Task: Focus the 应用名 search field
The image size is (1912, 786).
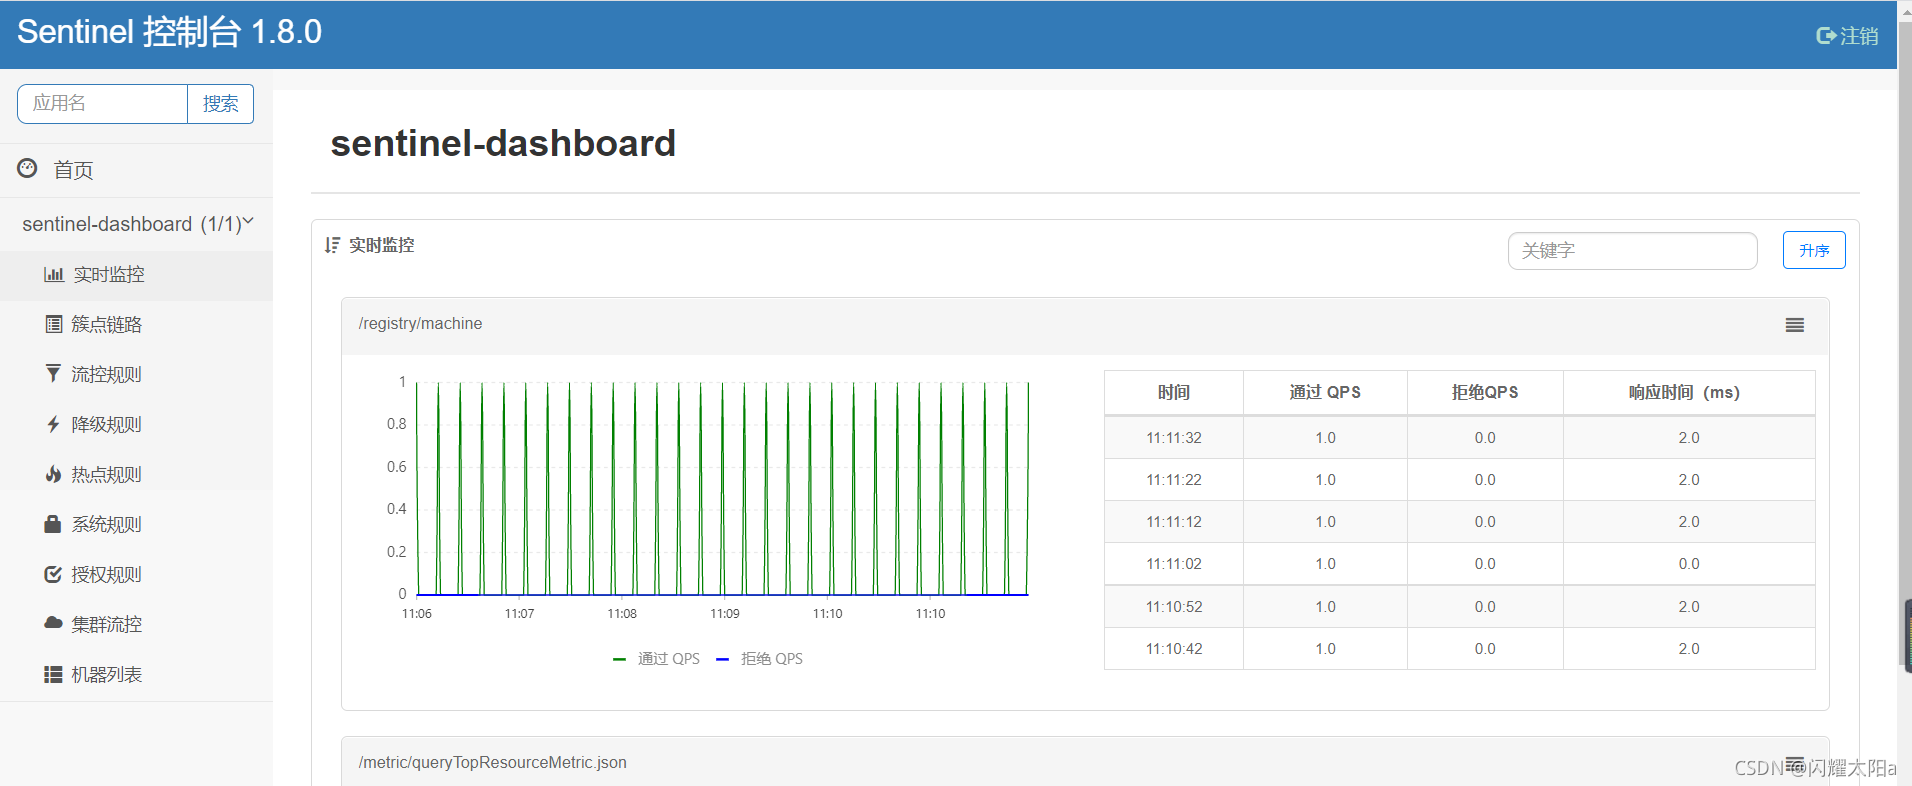Action: coord(102,104)
